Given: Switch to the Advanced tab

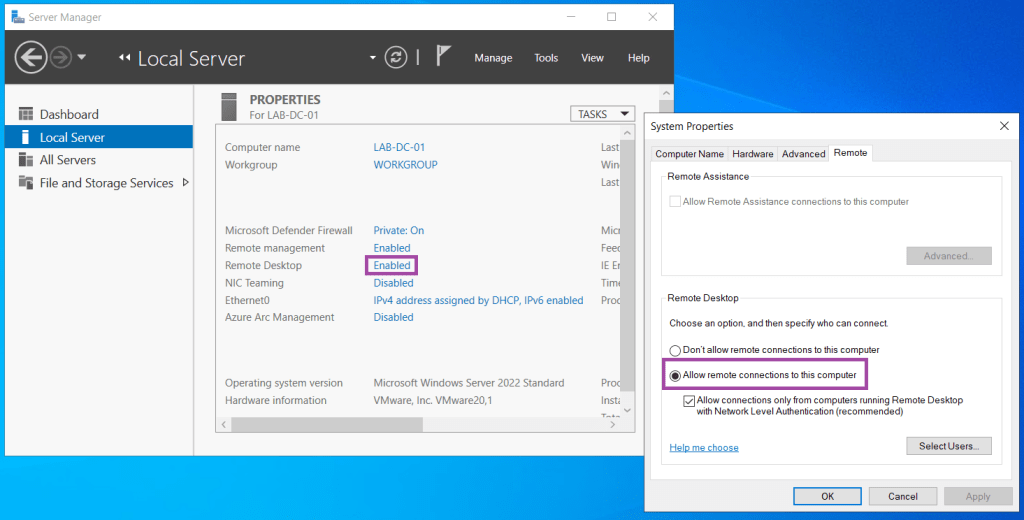Looking at the screenshot, I should (803, 154).
